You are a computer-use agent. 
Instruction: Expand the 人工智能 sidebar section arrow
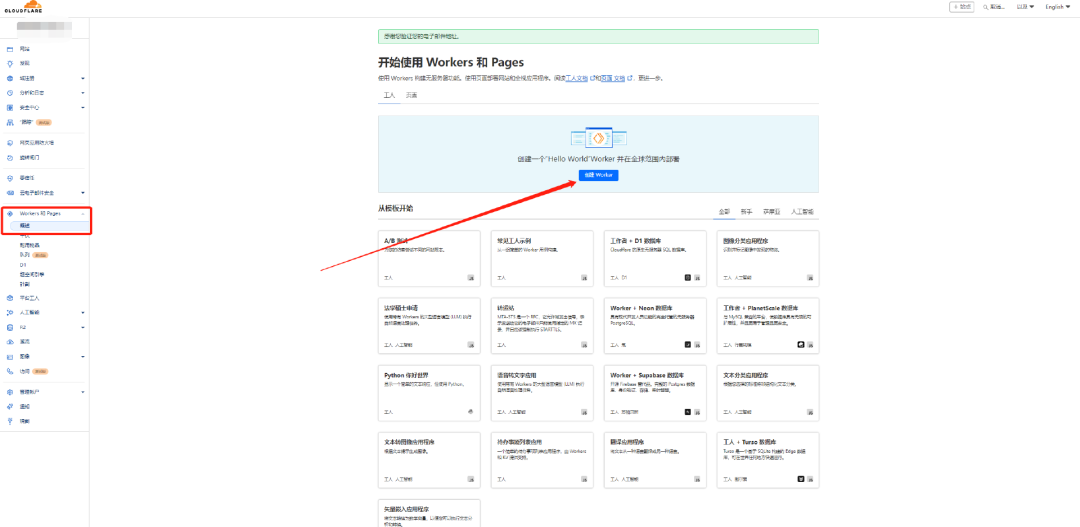point(83,313)
